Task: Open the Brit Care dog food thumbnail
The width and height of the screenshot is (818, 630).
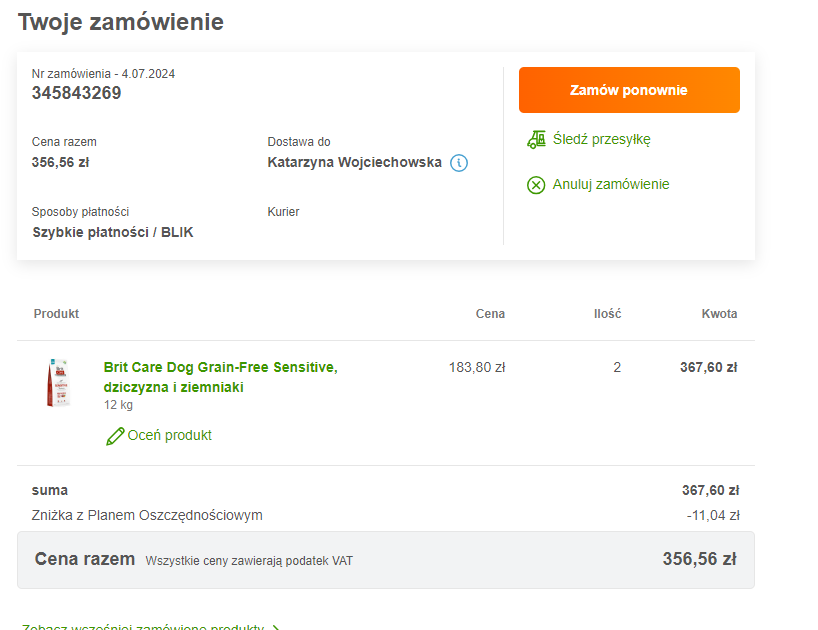Action: (x=58, y=382)
